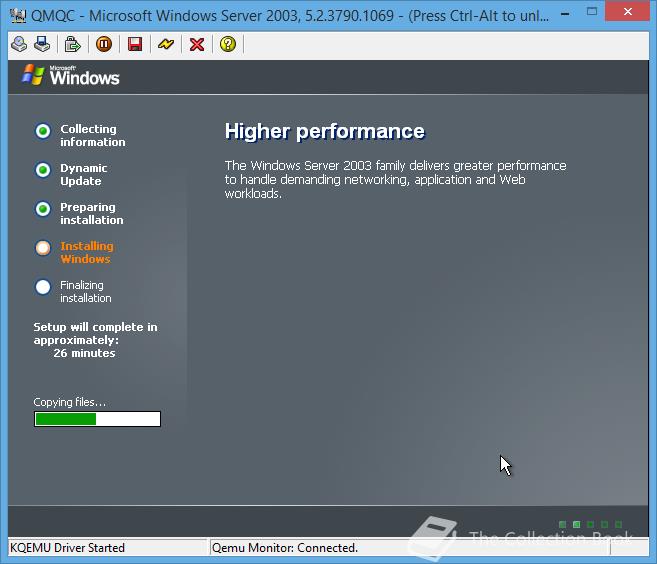The image size is (657, 564).
Task: Click the file transfer toolbar icon with the green arrow
Action: point(72,44)
